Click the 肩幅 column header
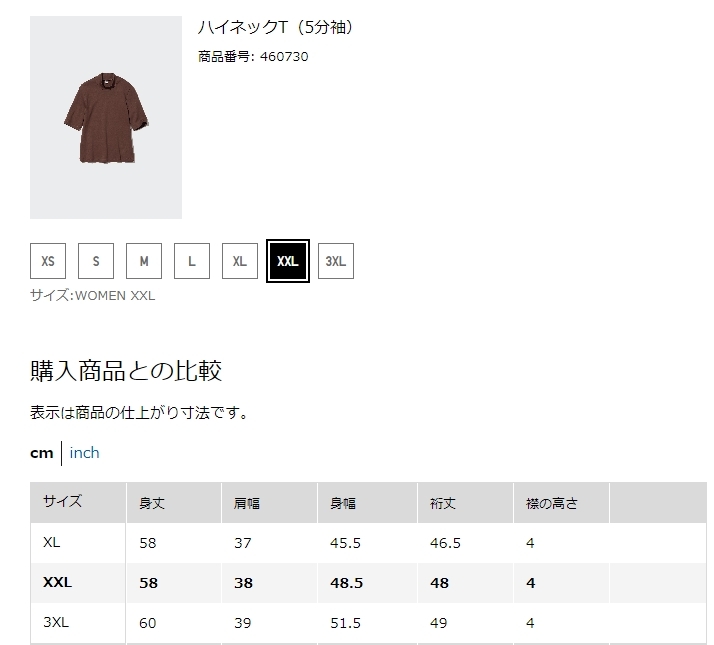This screenshot has width=714, height=645. 247,503
